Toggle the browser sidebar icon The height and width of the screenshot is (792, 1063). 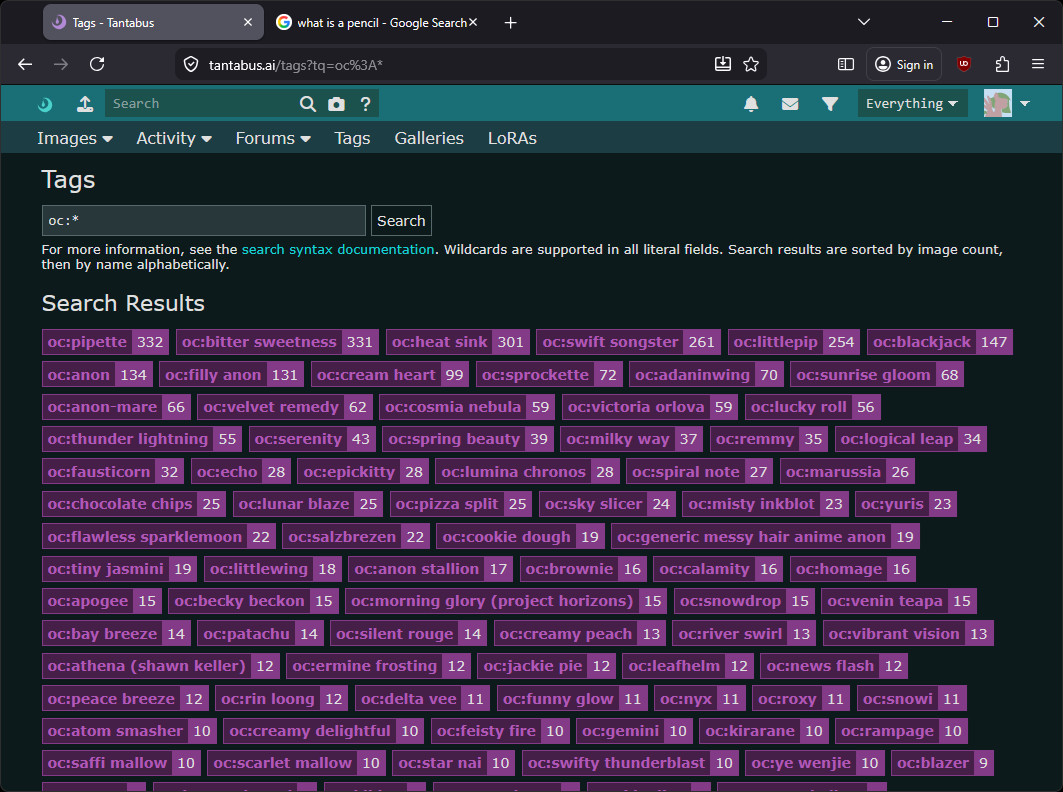pyautogui.click(x=845, y=64)
